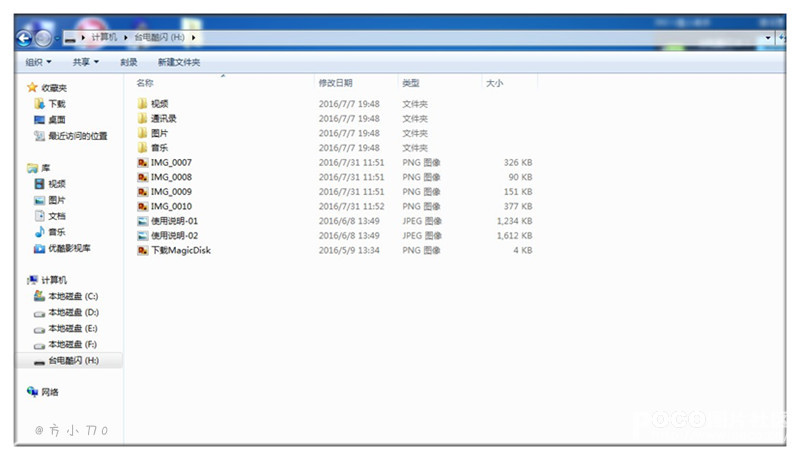Click the 新建文件夹 button

click(178, 62)
